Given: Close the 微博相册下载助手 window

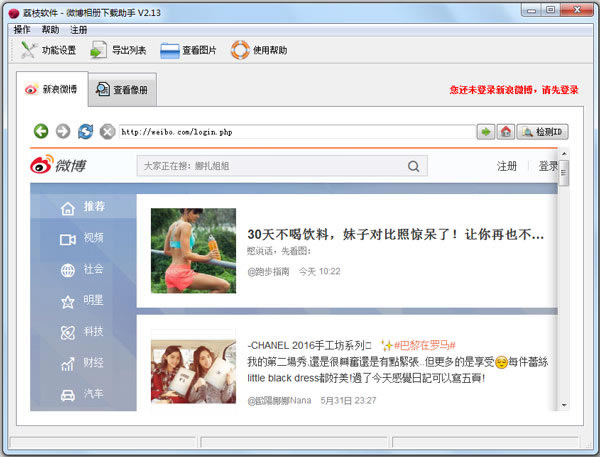Looking at the screenshot, I should [577, 10].
